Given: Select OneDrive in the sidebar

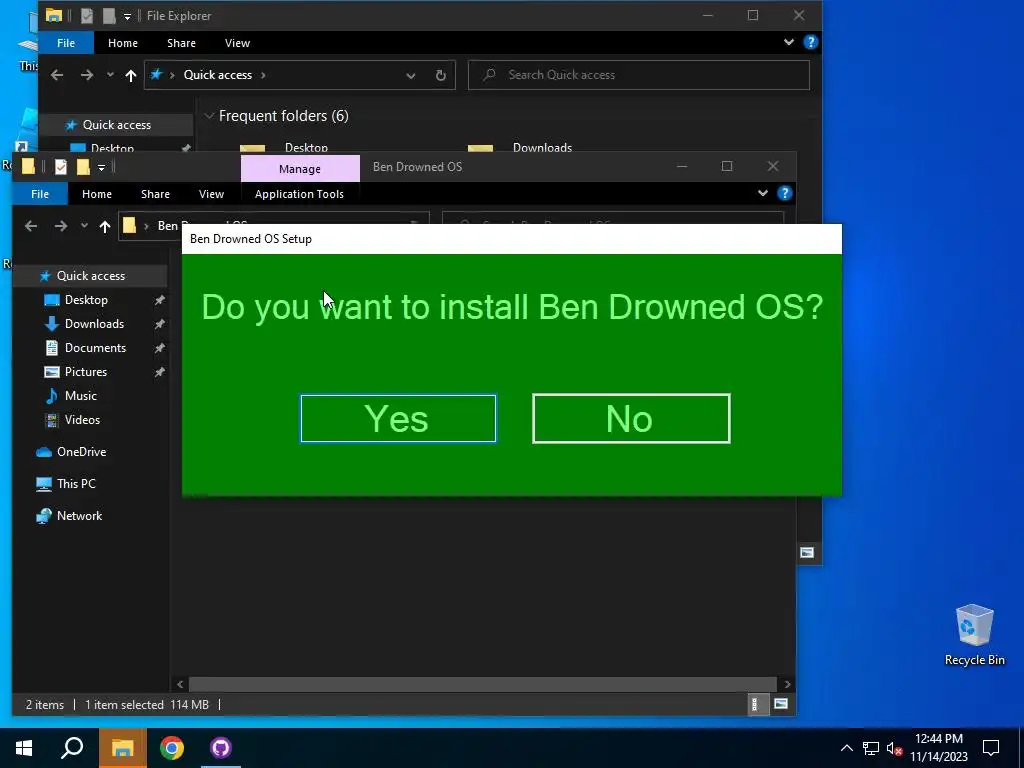Looking at the screenshot, I should point(81,452).
